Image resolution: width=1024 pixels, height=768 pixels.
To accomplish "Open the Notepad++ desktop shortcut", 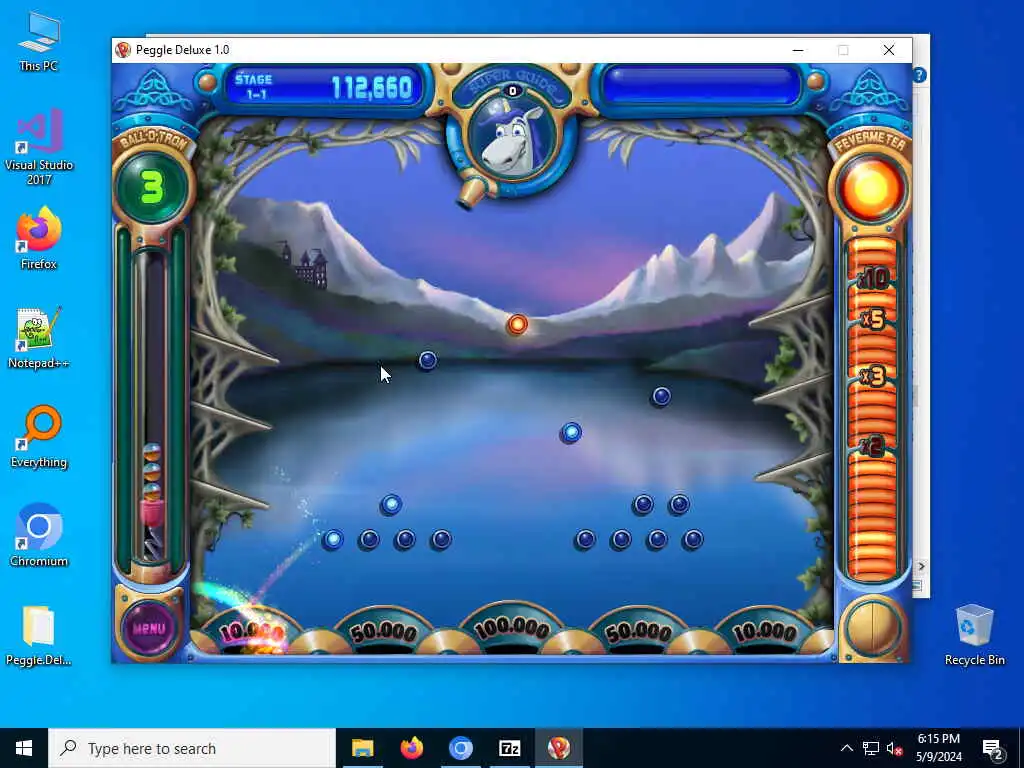I will click(39, 338).
